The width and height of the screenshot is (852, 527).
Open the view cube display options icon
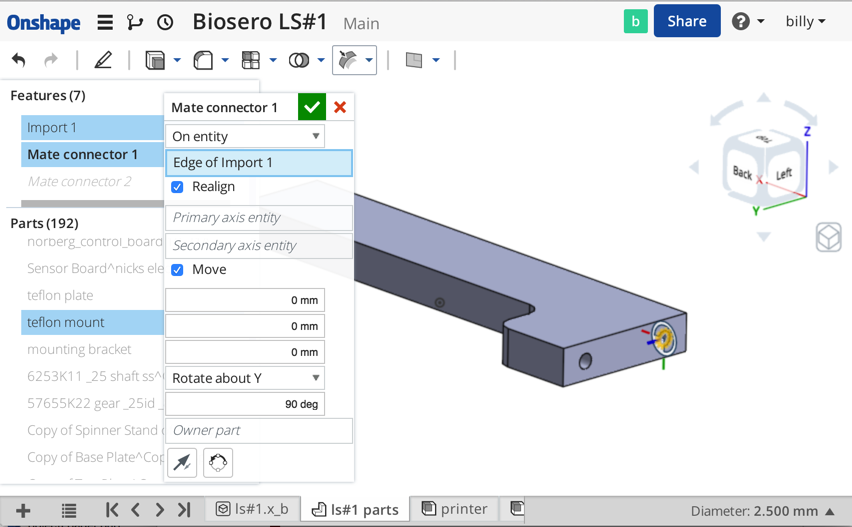coord(828,237)
